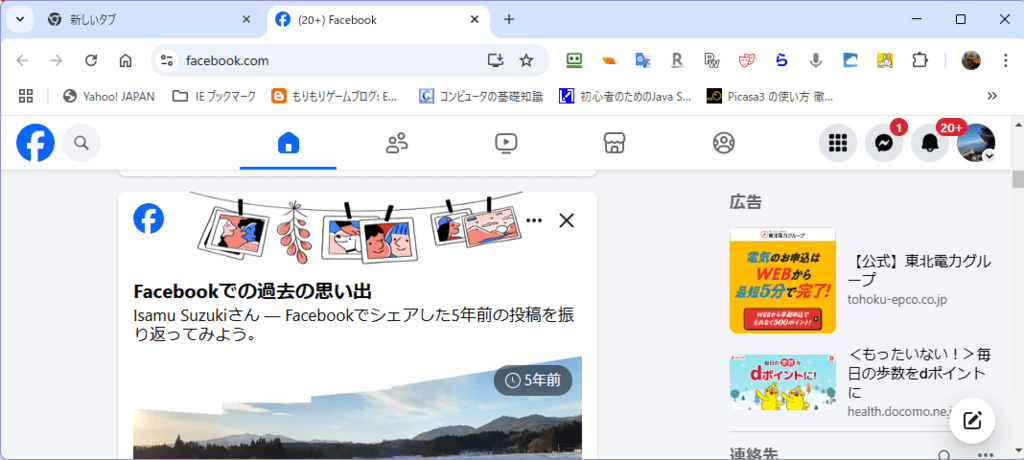Screen dimensions: 1024x460
Task: Click the page vertical scrollbar thumb
Action: [x=1017, y=180]
